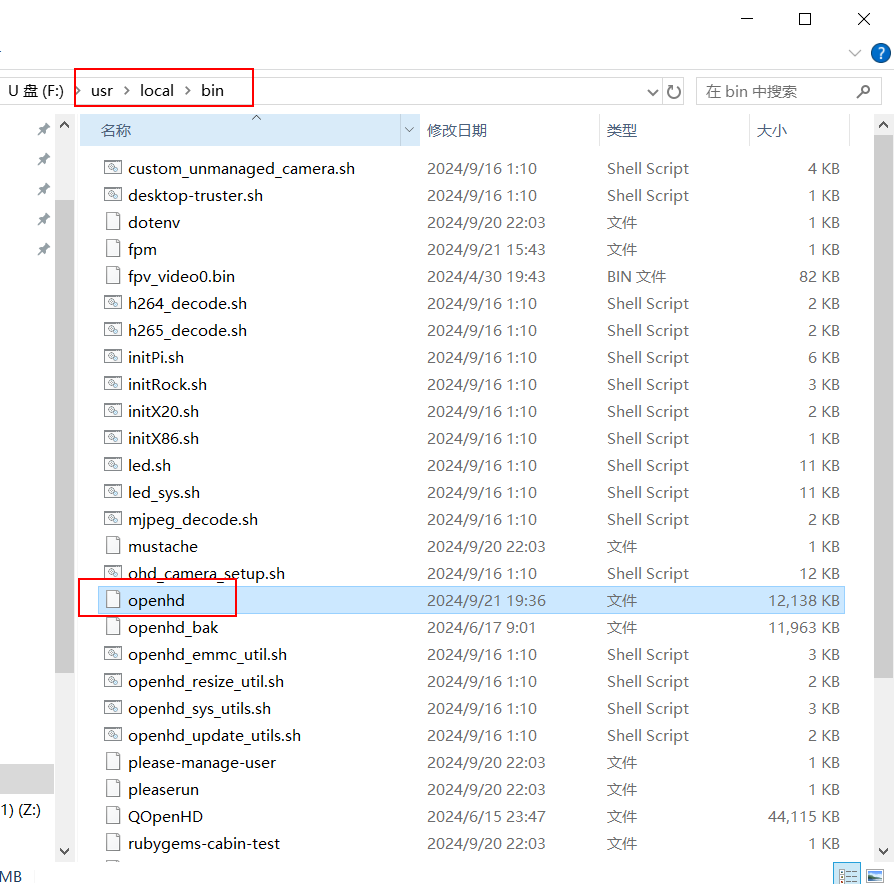Image resolution: width=894 pixels, height=884 pixels.
Task: Select the (Z:) drive in navigation pane
Action: pyautogui.click(x=21, y=810)
